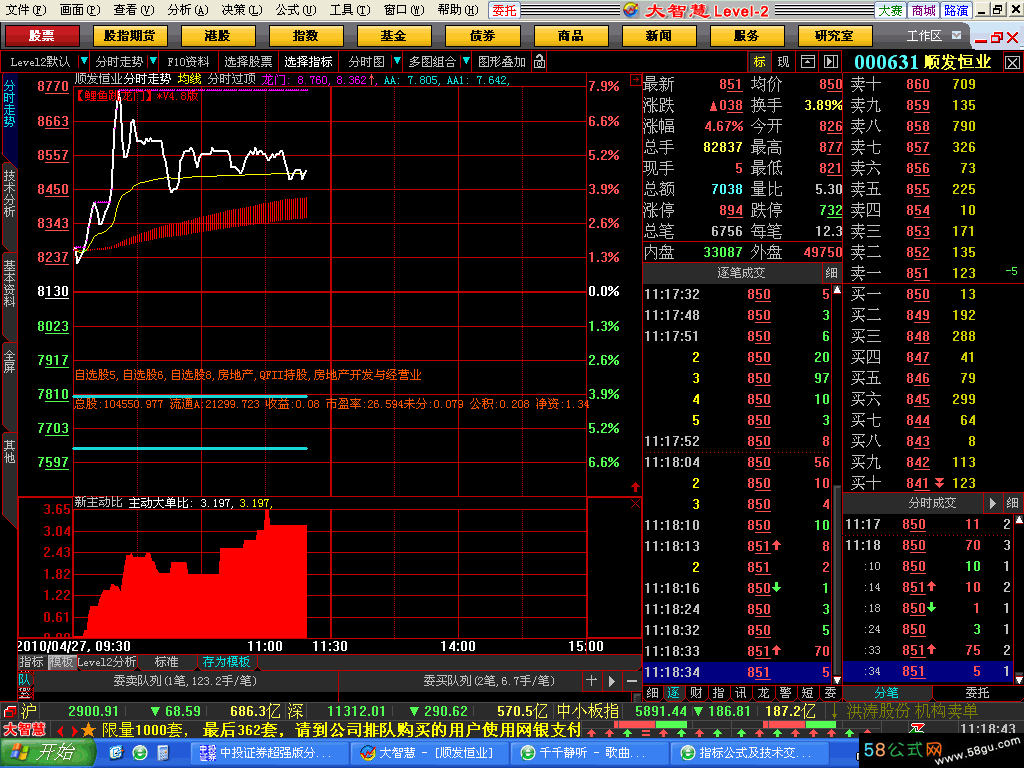Screen dimensions: 1024x768
Task: Click the plus icon in order queue bar
Action: [x=591, y=680]
